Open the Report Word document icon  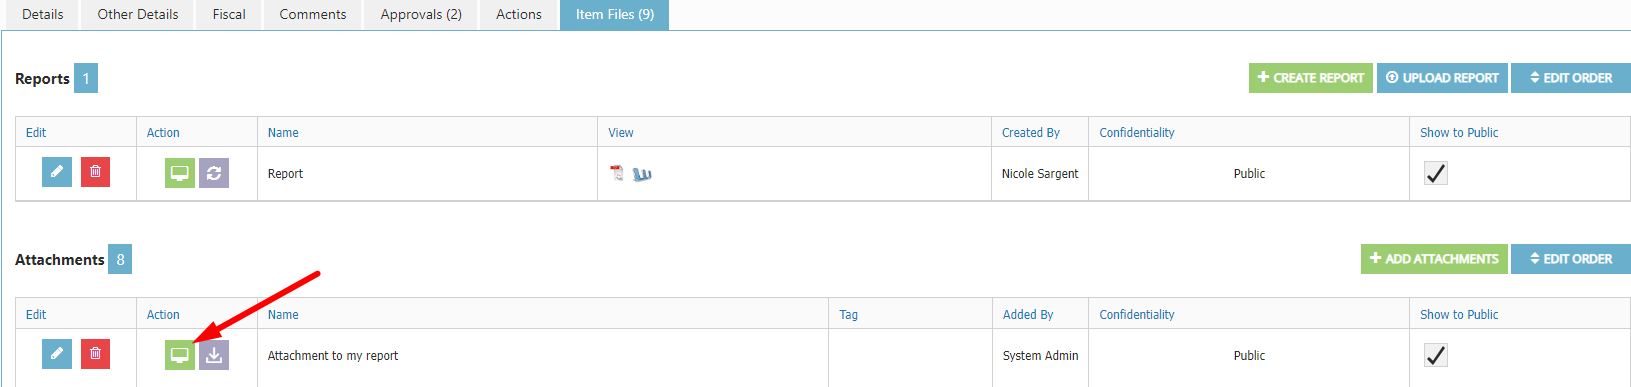[x=642, y=174]
